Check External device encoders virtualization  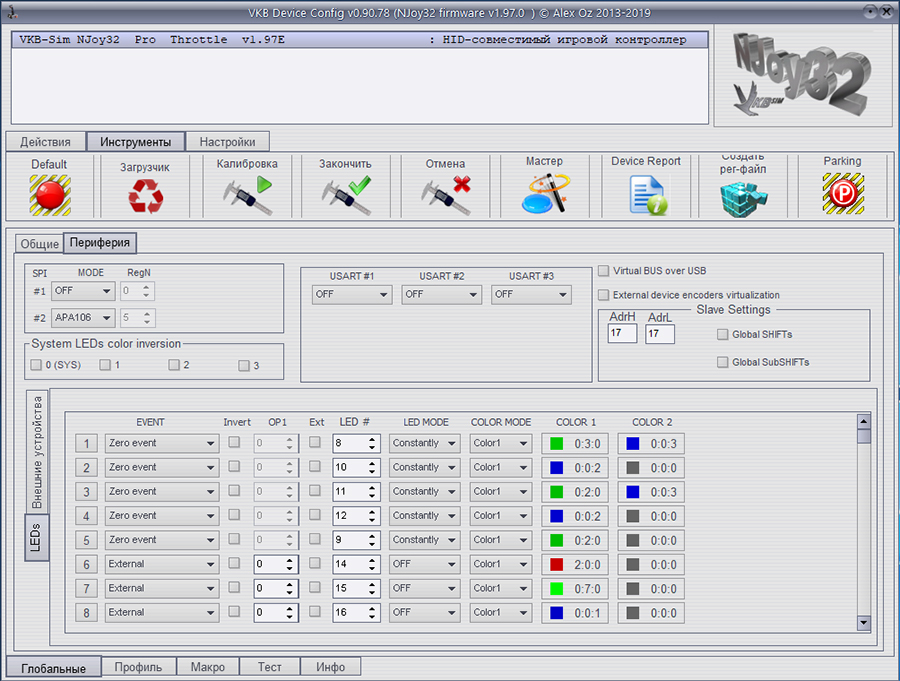(604, 295)
